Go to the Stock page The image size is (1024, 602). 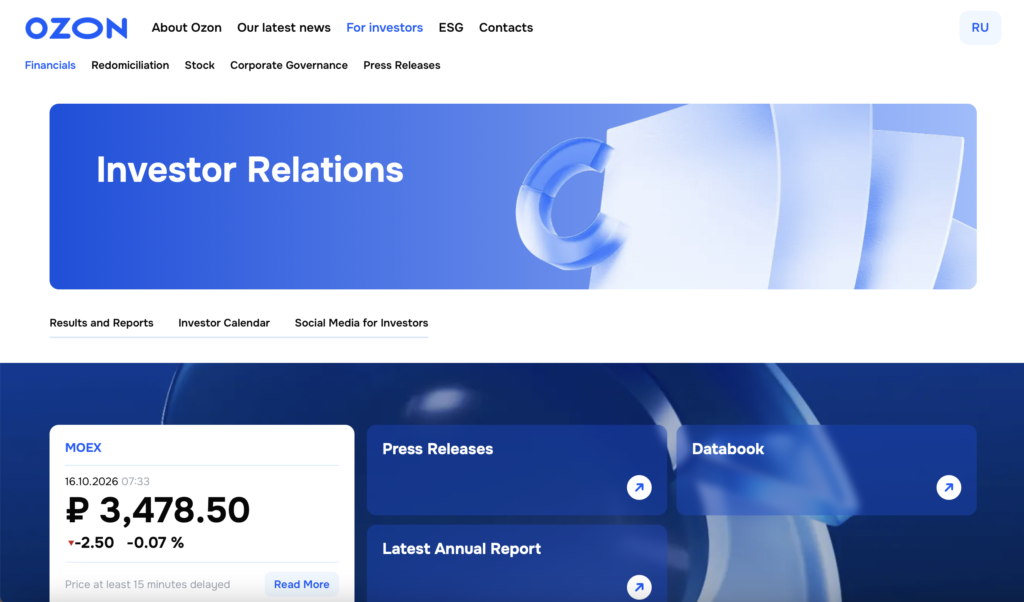pyautogui.click(x=200, y=65)
